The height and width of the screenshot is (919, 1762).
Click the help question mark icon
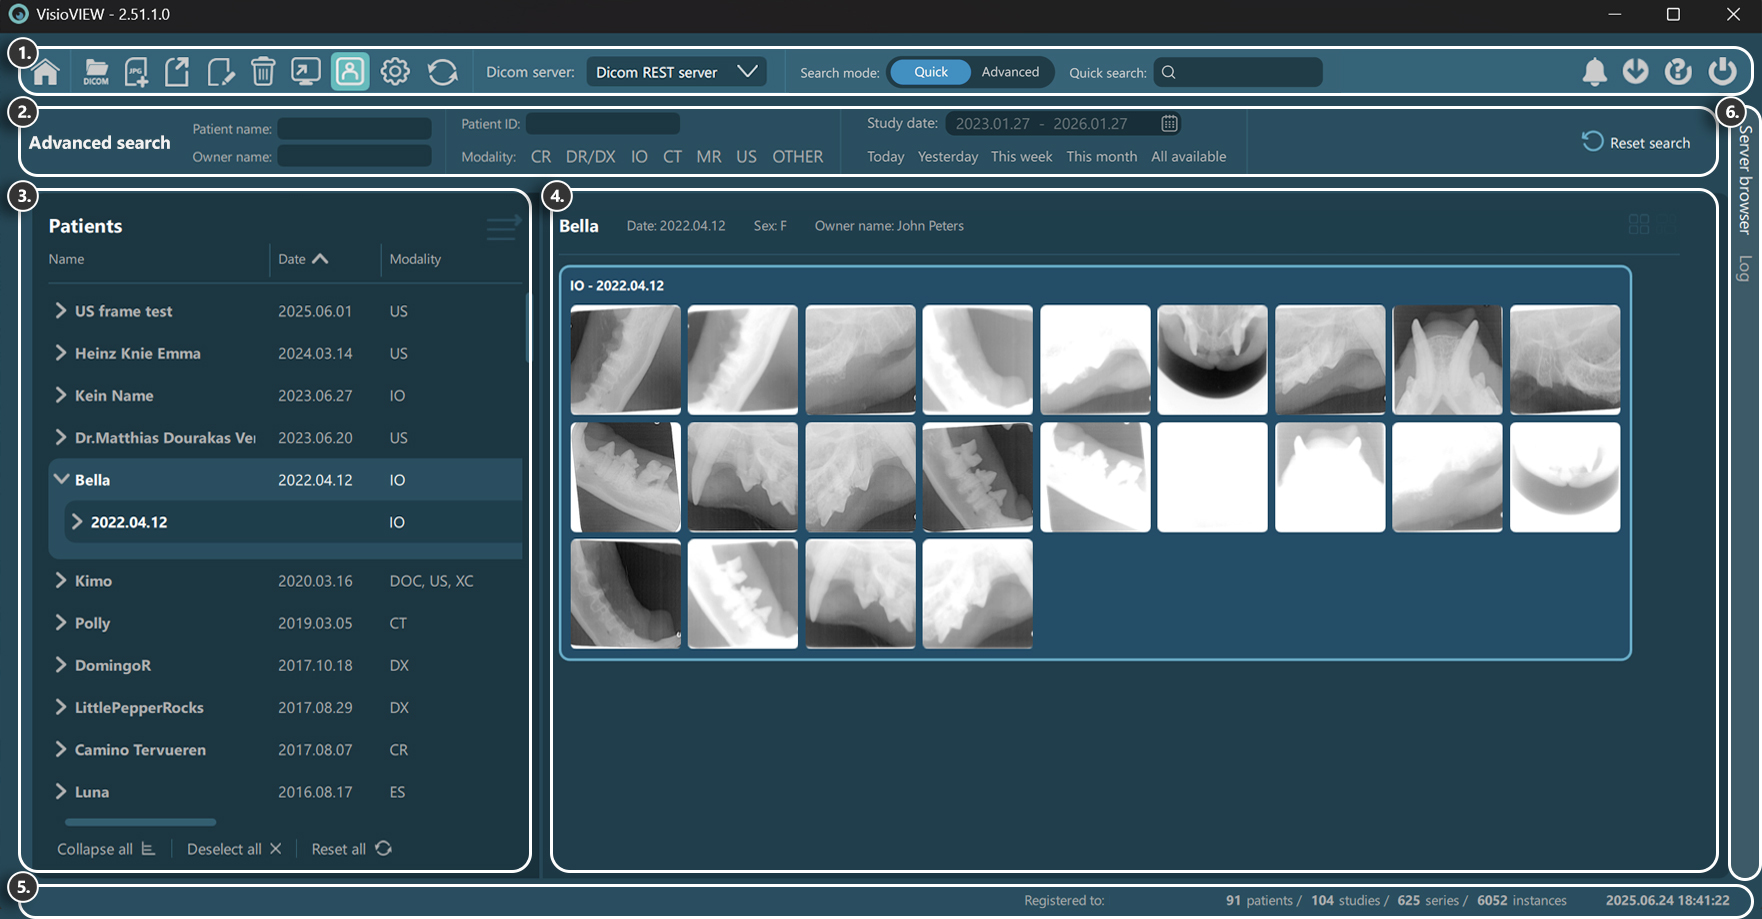point(1678,72)
